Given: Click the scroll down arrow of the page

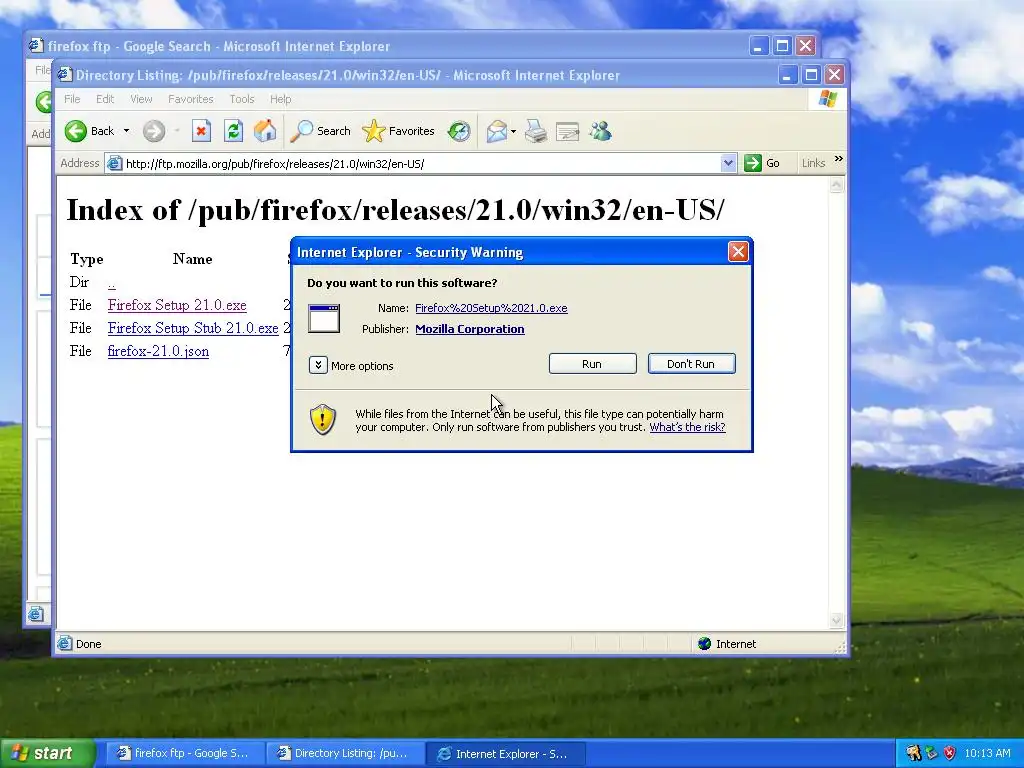Looking at the screenshot, I should [x=837, y=620].
